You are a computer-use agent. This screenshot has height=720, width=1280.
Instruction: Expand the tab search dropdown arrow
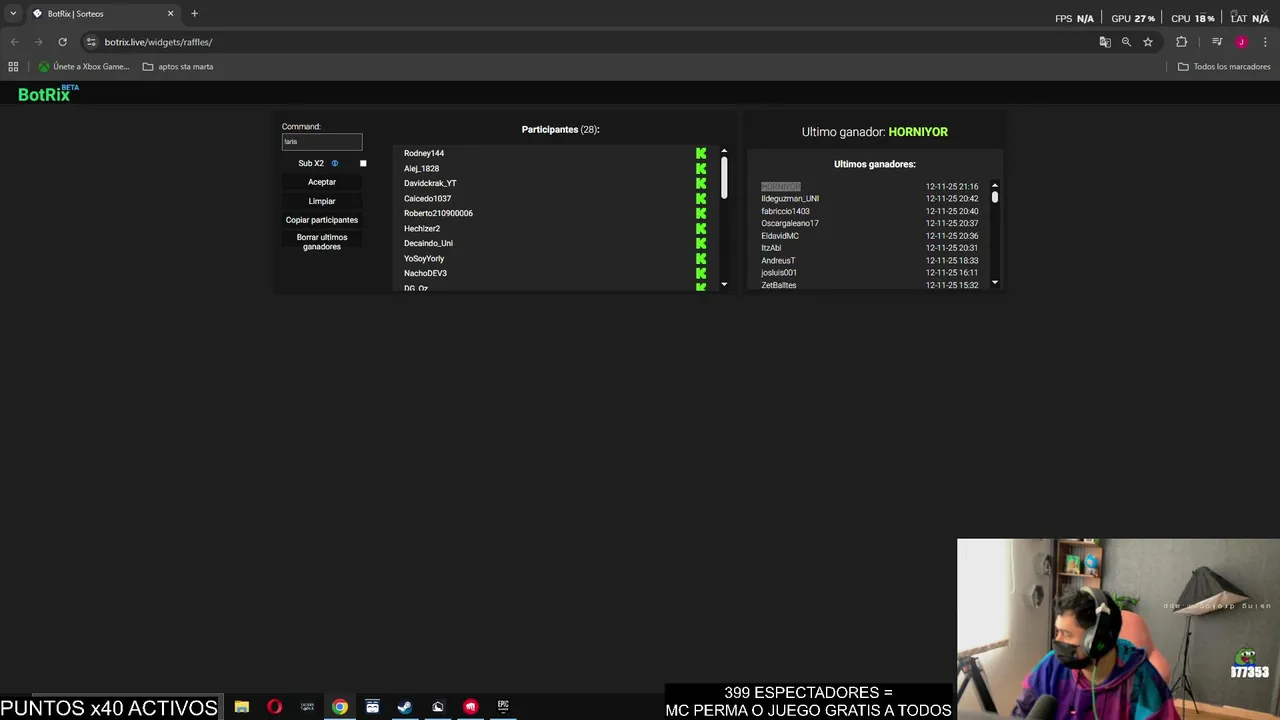point(13,14)
